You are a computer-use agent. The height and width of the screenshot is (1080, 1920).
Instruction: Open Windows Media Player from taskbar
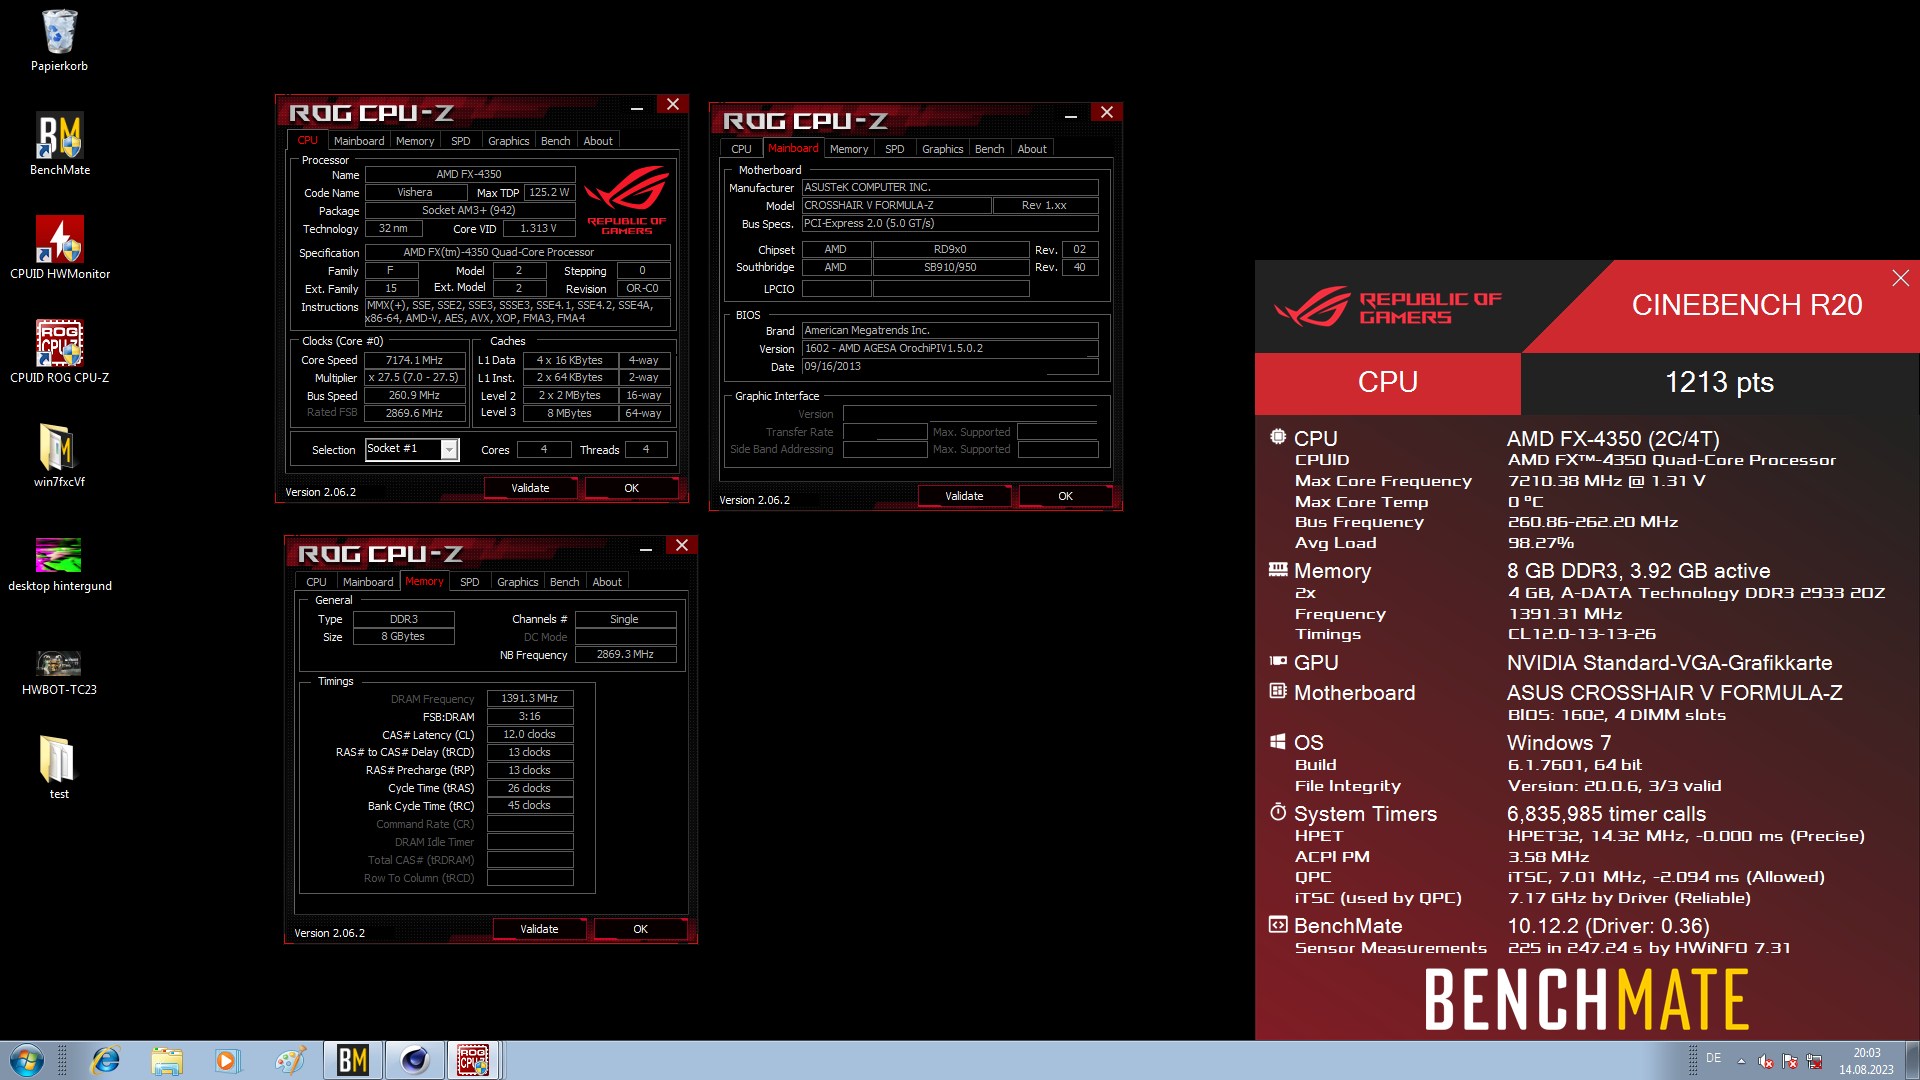pyautogui.click(x=227, y=1060)
